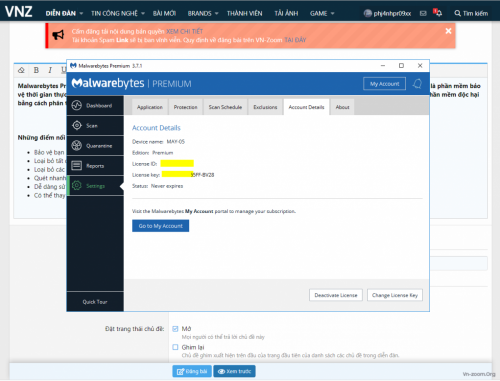Switch to the About tab

342,107
